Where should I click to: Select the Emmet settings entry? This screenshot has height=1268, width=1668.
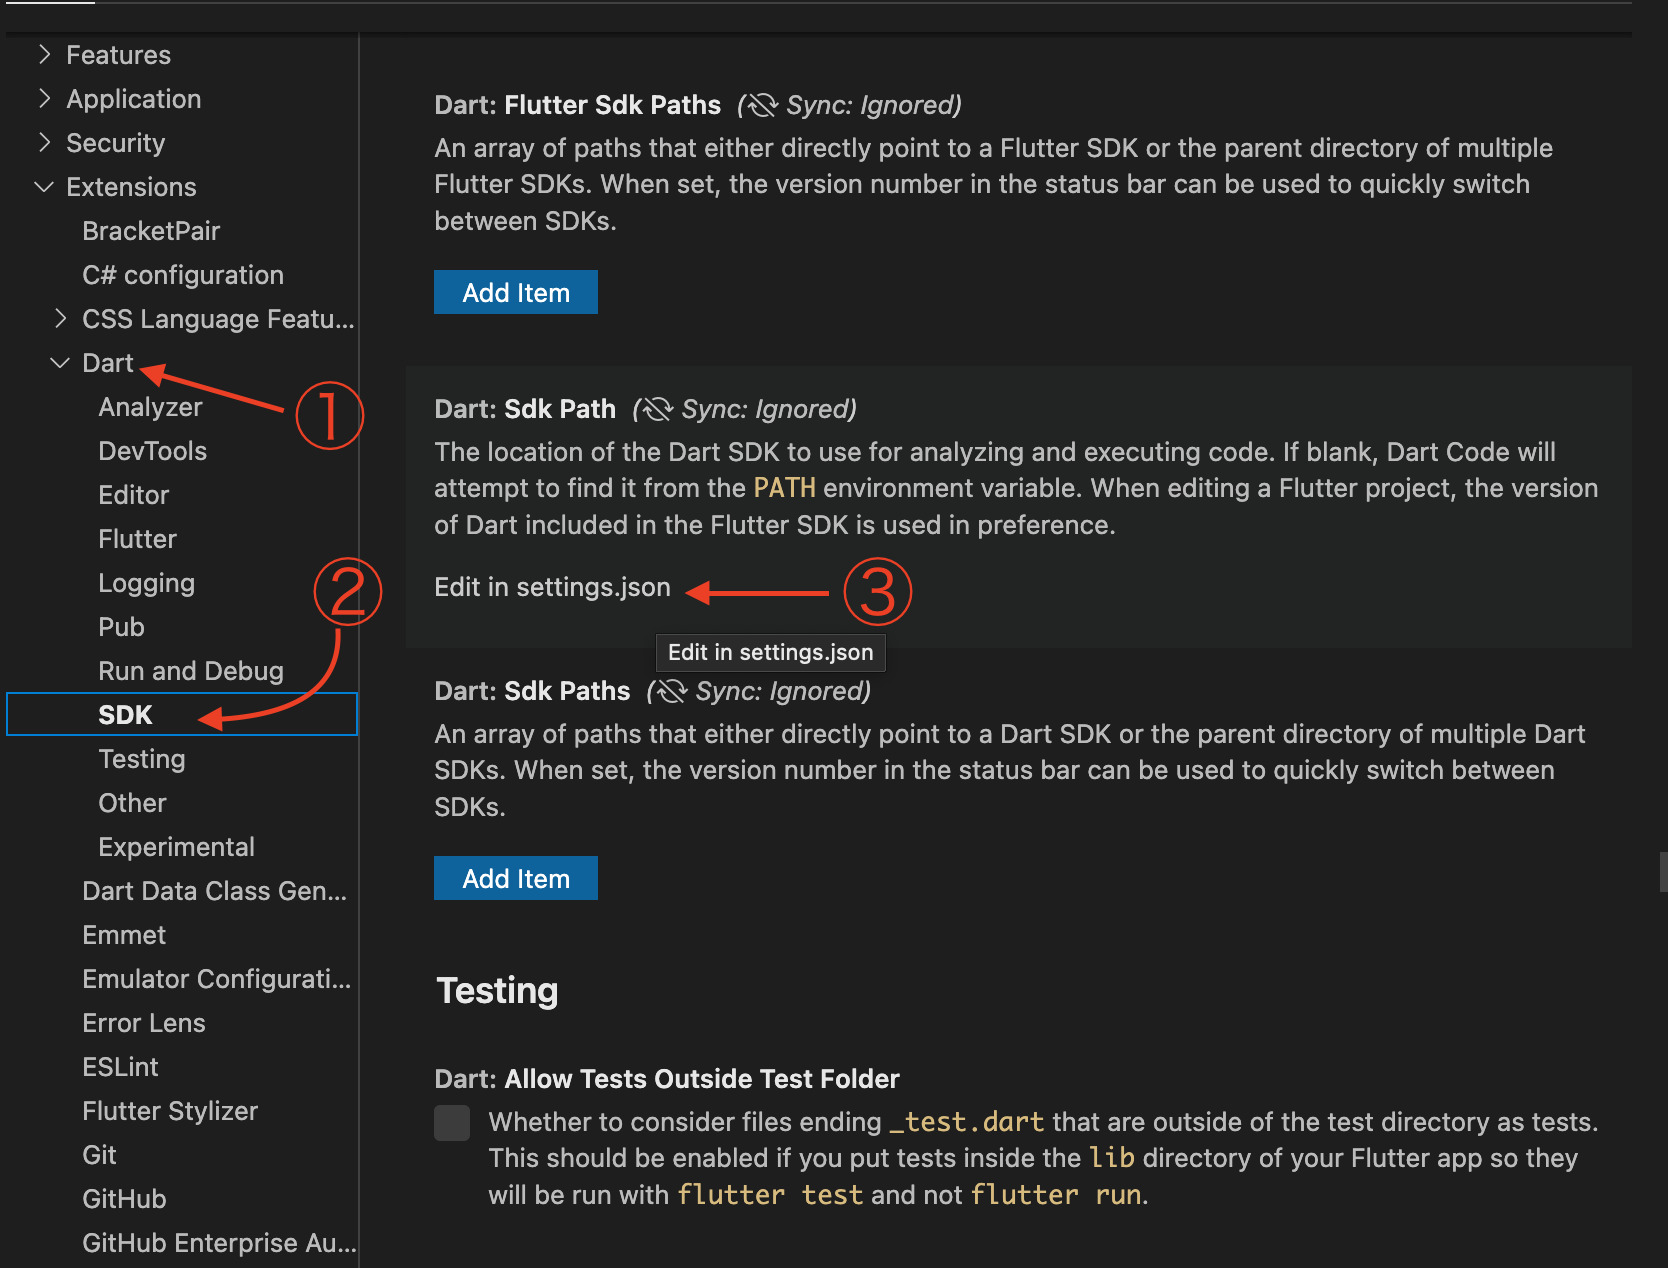tap(124, 934)
